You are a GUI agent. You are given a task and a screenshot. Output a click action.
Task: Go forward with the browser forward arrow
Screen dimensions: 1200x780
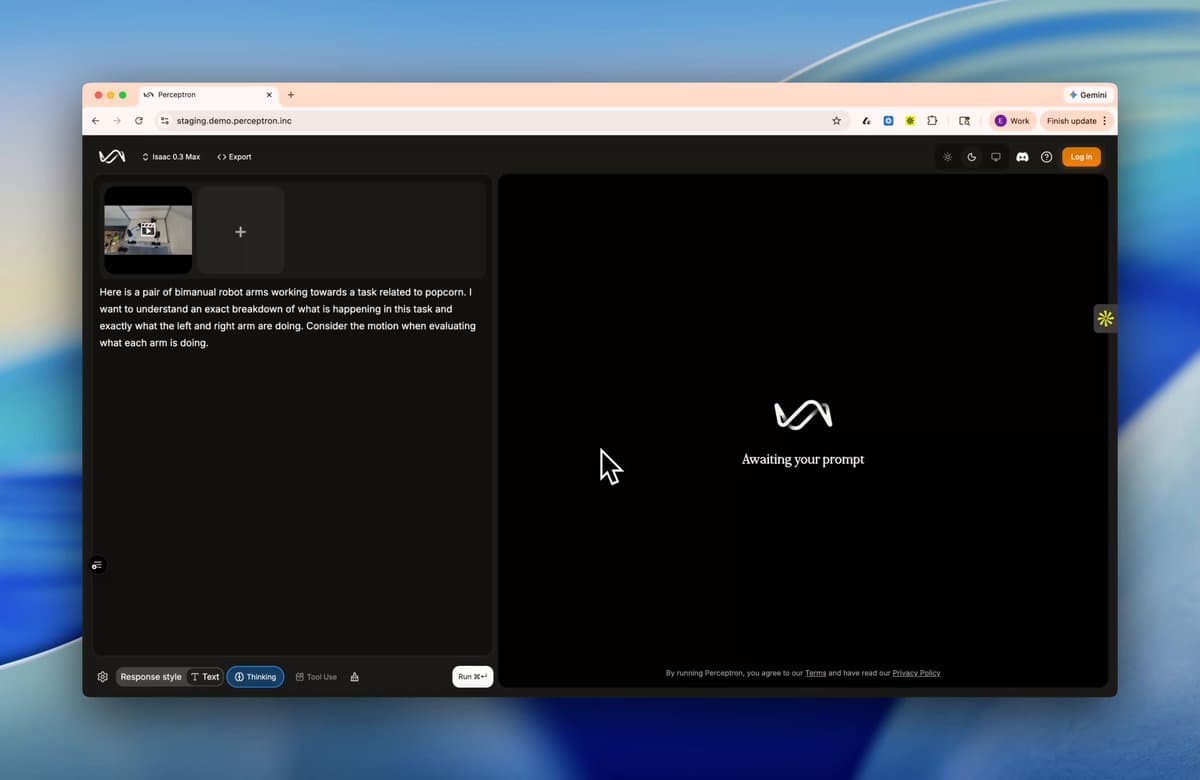tap(117, 120)
